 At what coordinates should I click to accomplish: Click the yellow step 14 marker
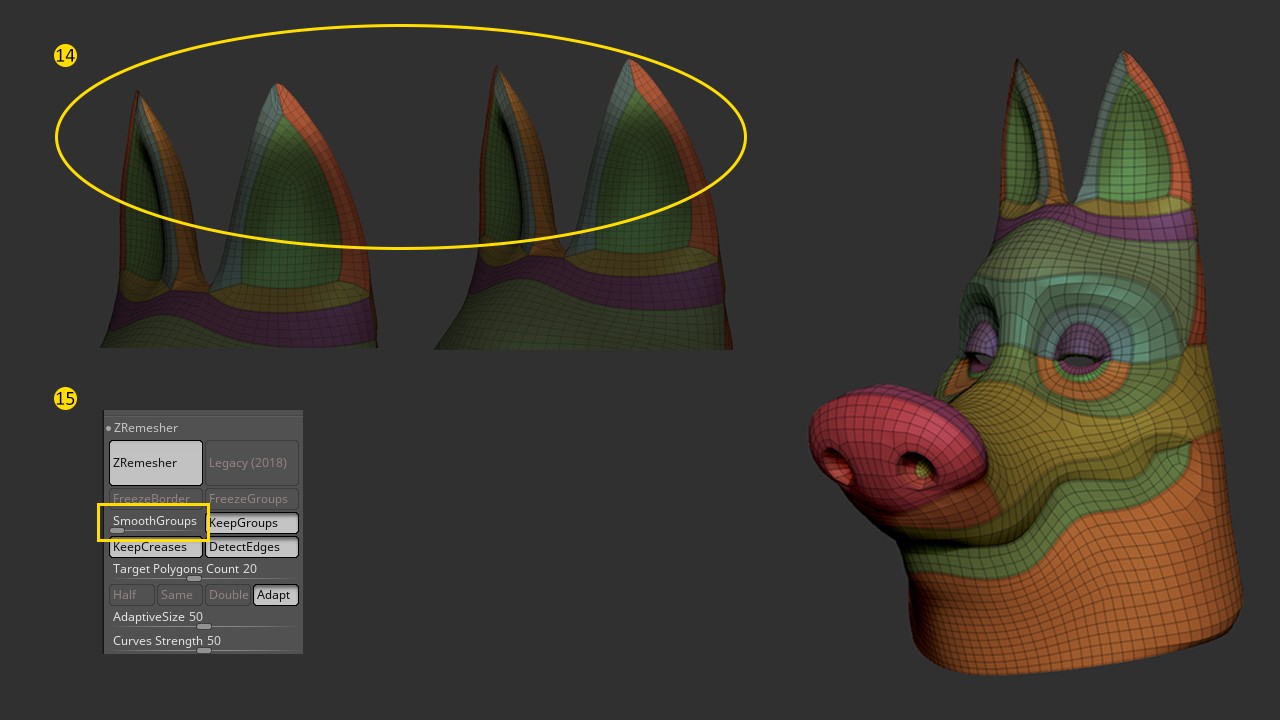[x=65, y=56]
